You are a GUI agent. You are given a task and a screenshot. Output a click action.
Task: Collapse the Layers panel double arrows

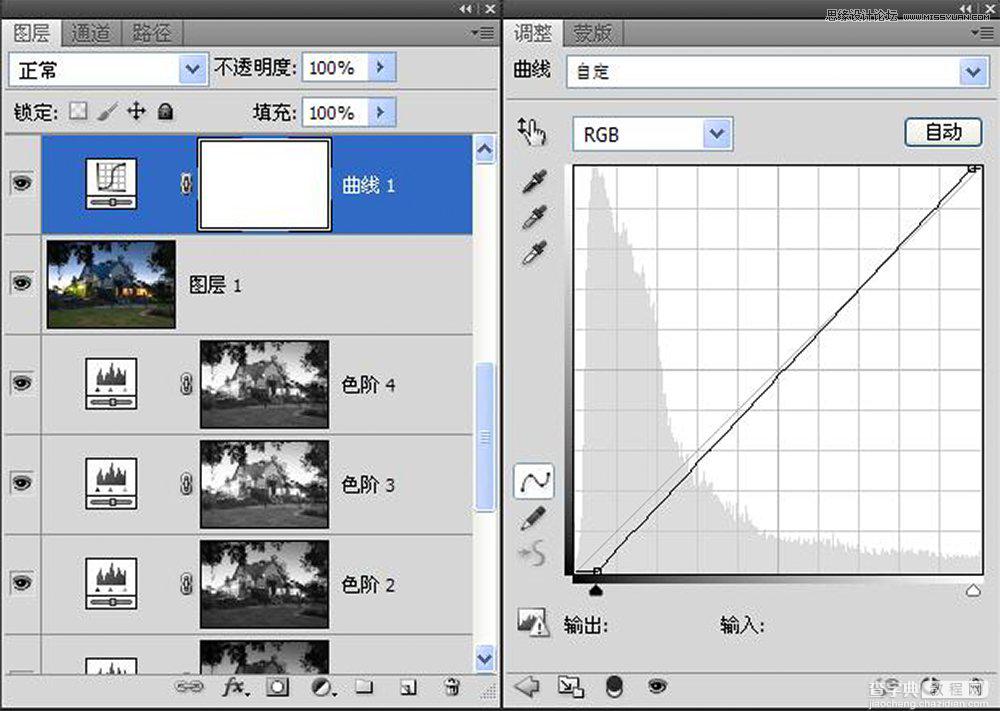466,9
